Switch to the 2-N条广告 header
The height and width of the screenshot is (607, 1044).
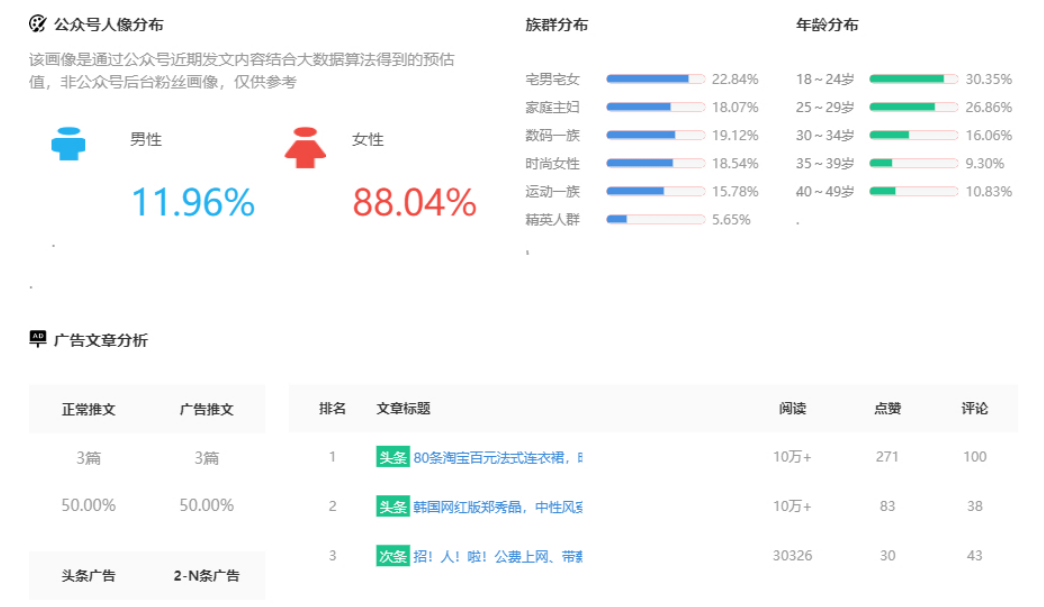coord(206,575)
